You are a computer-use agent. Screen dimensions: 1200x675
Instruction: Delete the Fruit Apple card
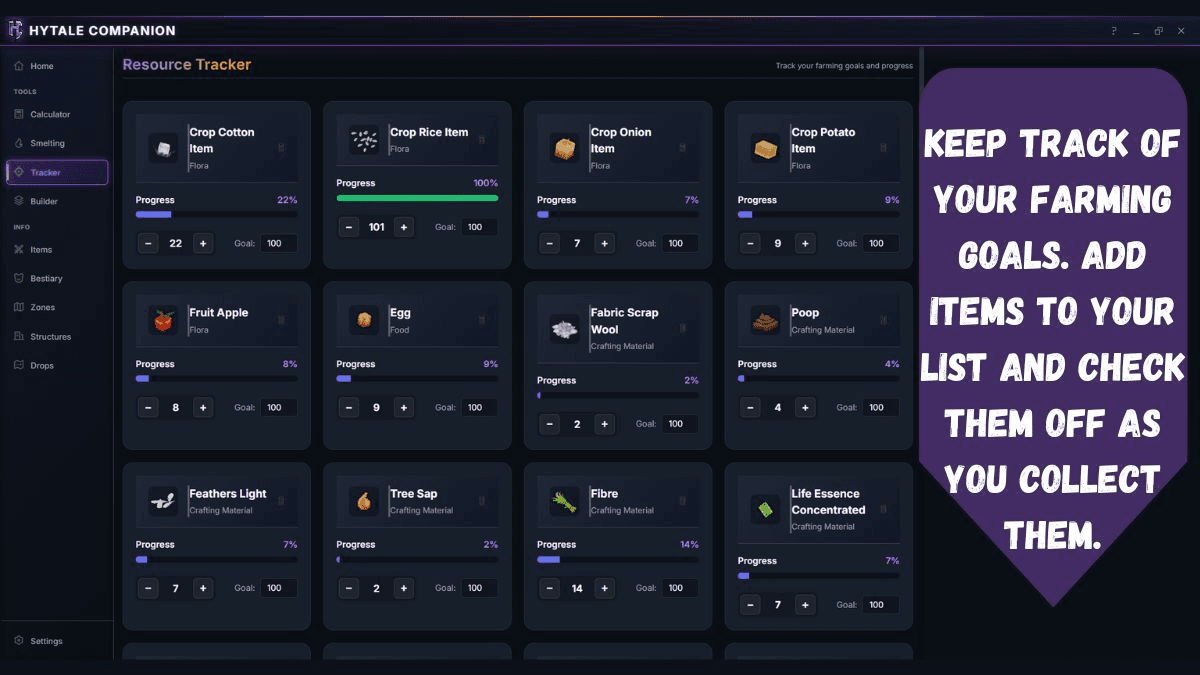click(x=281, y=320)
